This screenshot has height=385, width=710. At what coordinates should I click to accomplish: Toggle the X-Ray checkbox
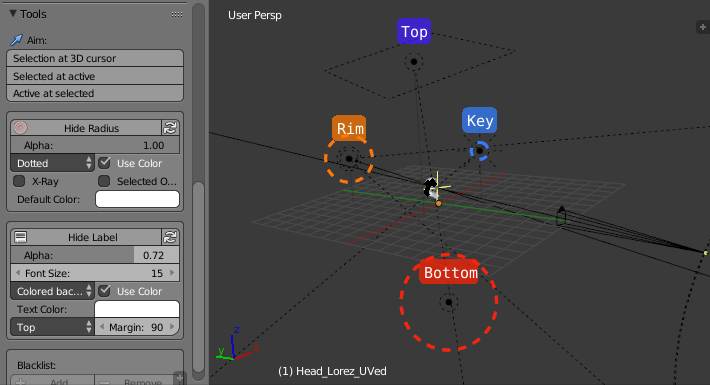(19, 181)
